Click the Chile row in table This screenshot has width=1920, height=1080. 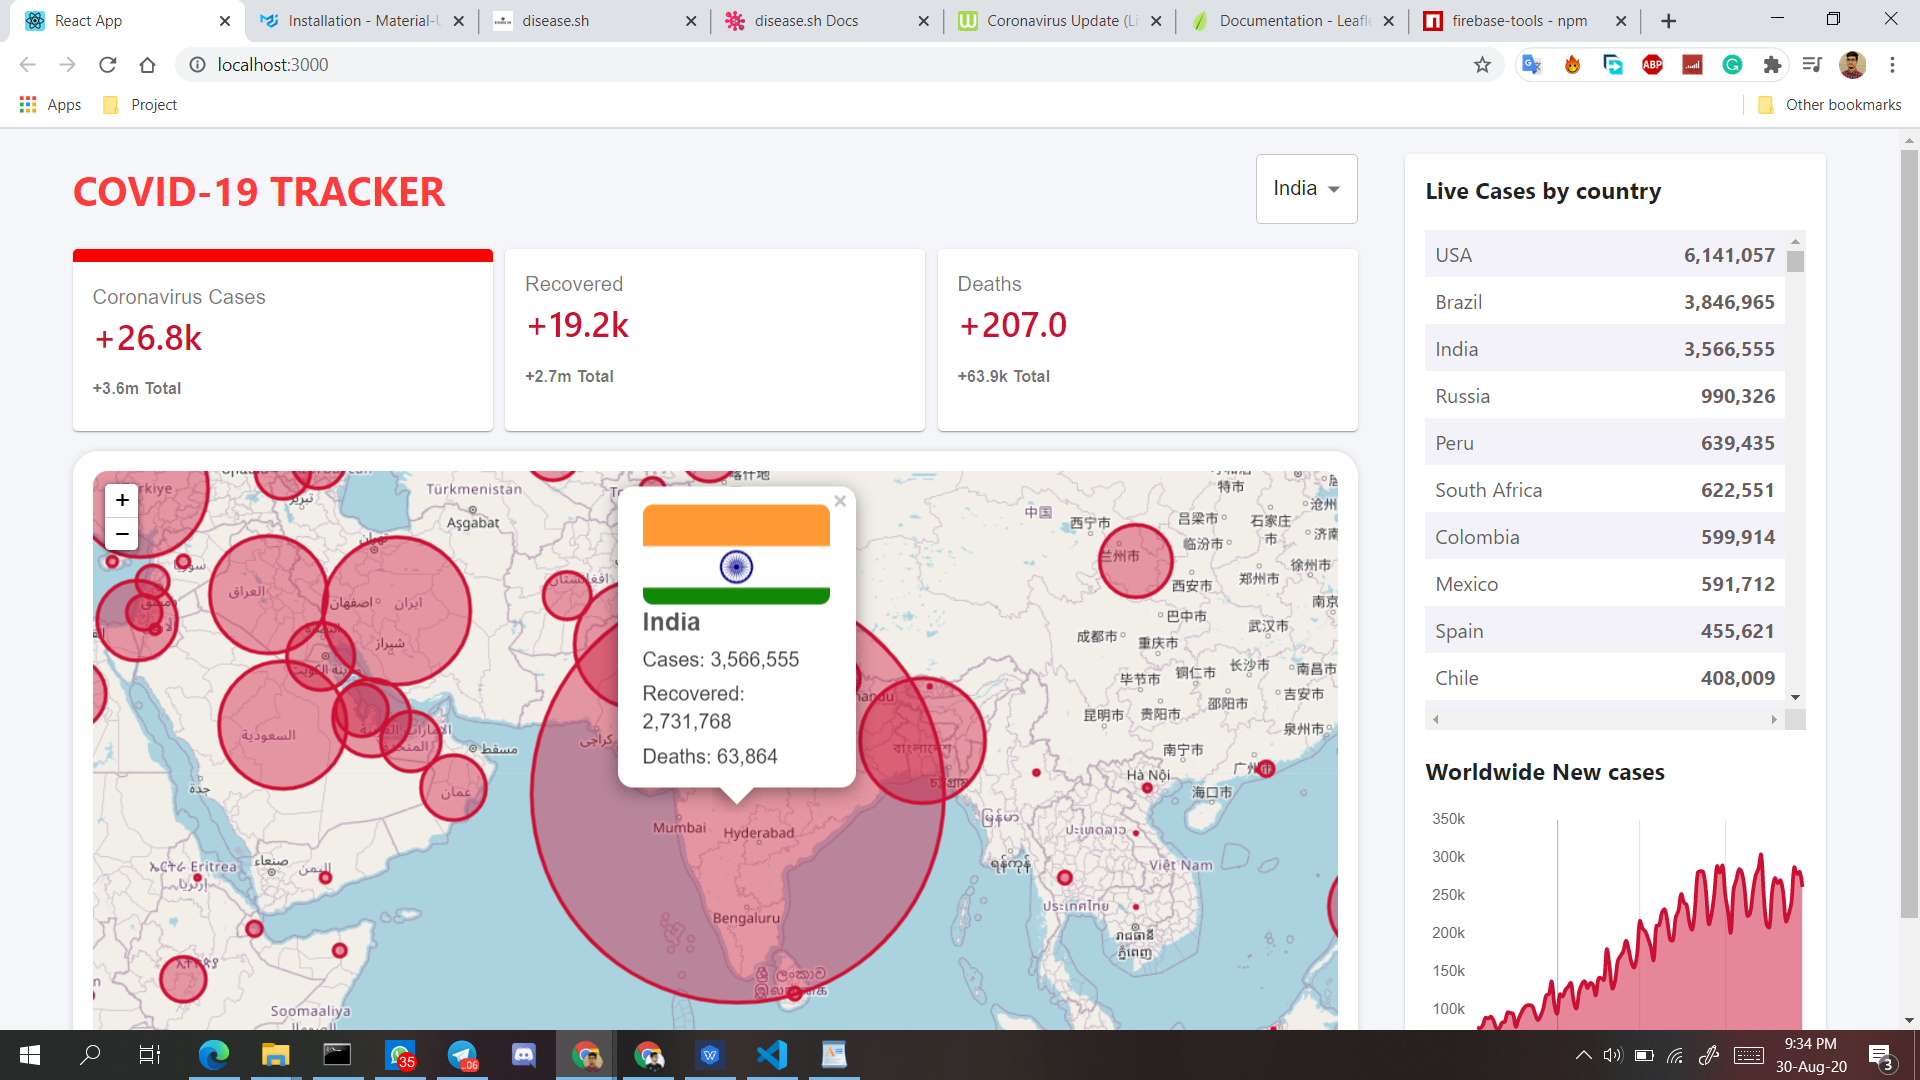[1605, 678]
